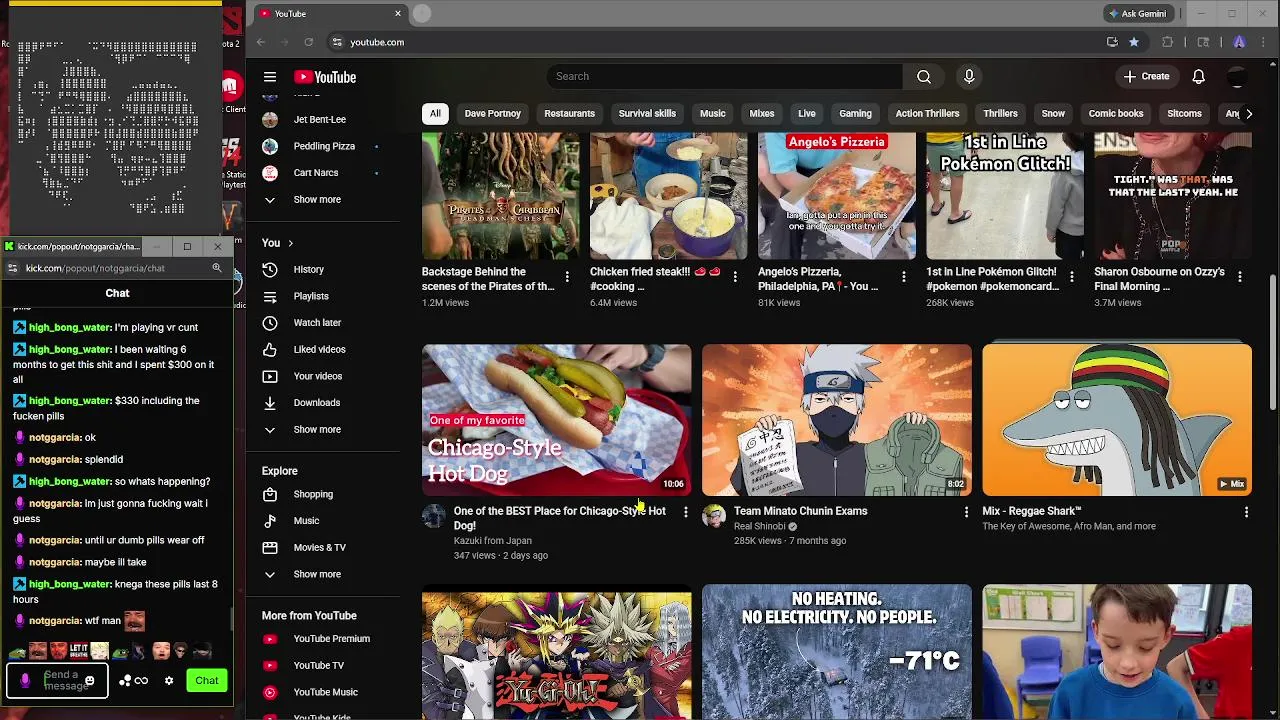Image resolution: width=1280 pixels, height=720 pixels.
Task: Open Peddling Pizza subscription channel
Action: click(324, 146)
